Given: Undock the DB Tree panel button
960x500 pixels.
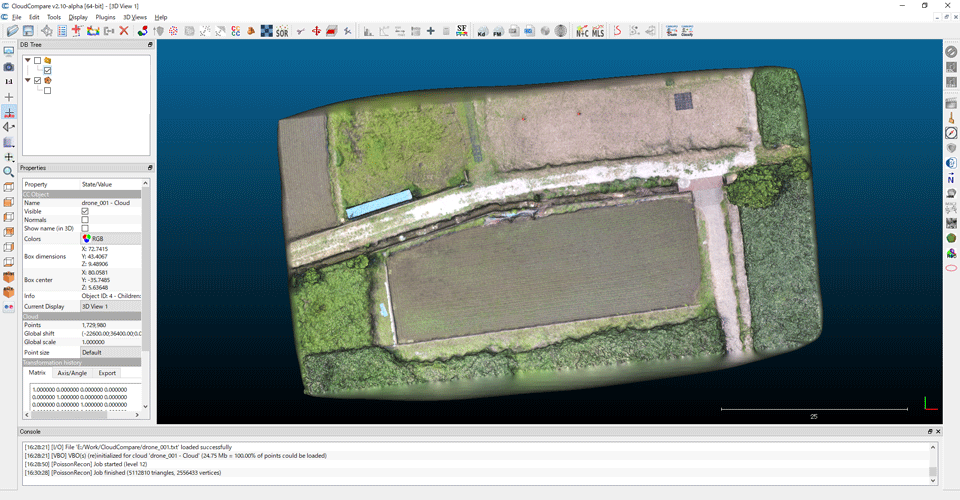Looking at the screenshot, I should 149,45.
